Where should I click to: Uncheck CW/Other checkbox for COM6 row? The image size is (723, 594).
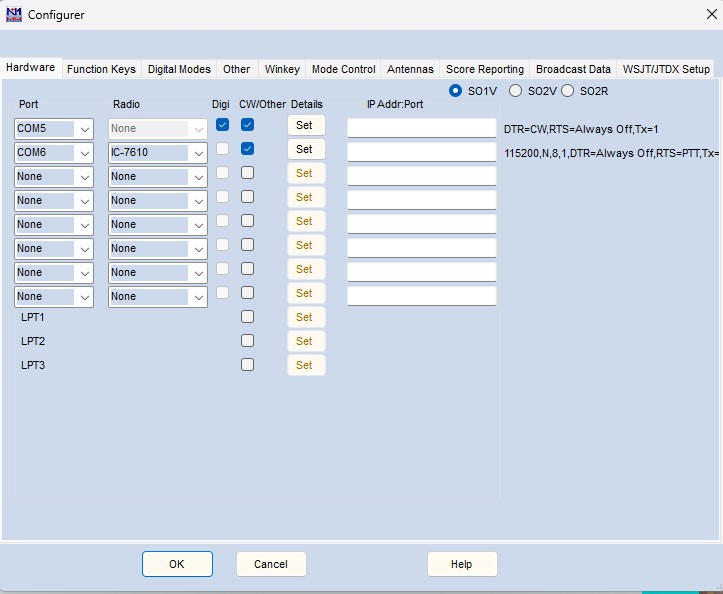pyautogui.click(x=247, y=149)
